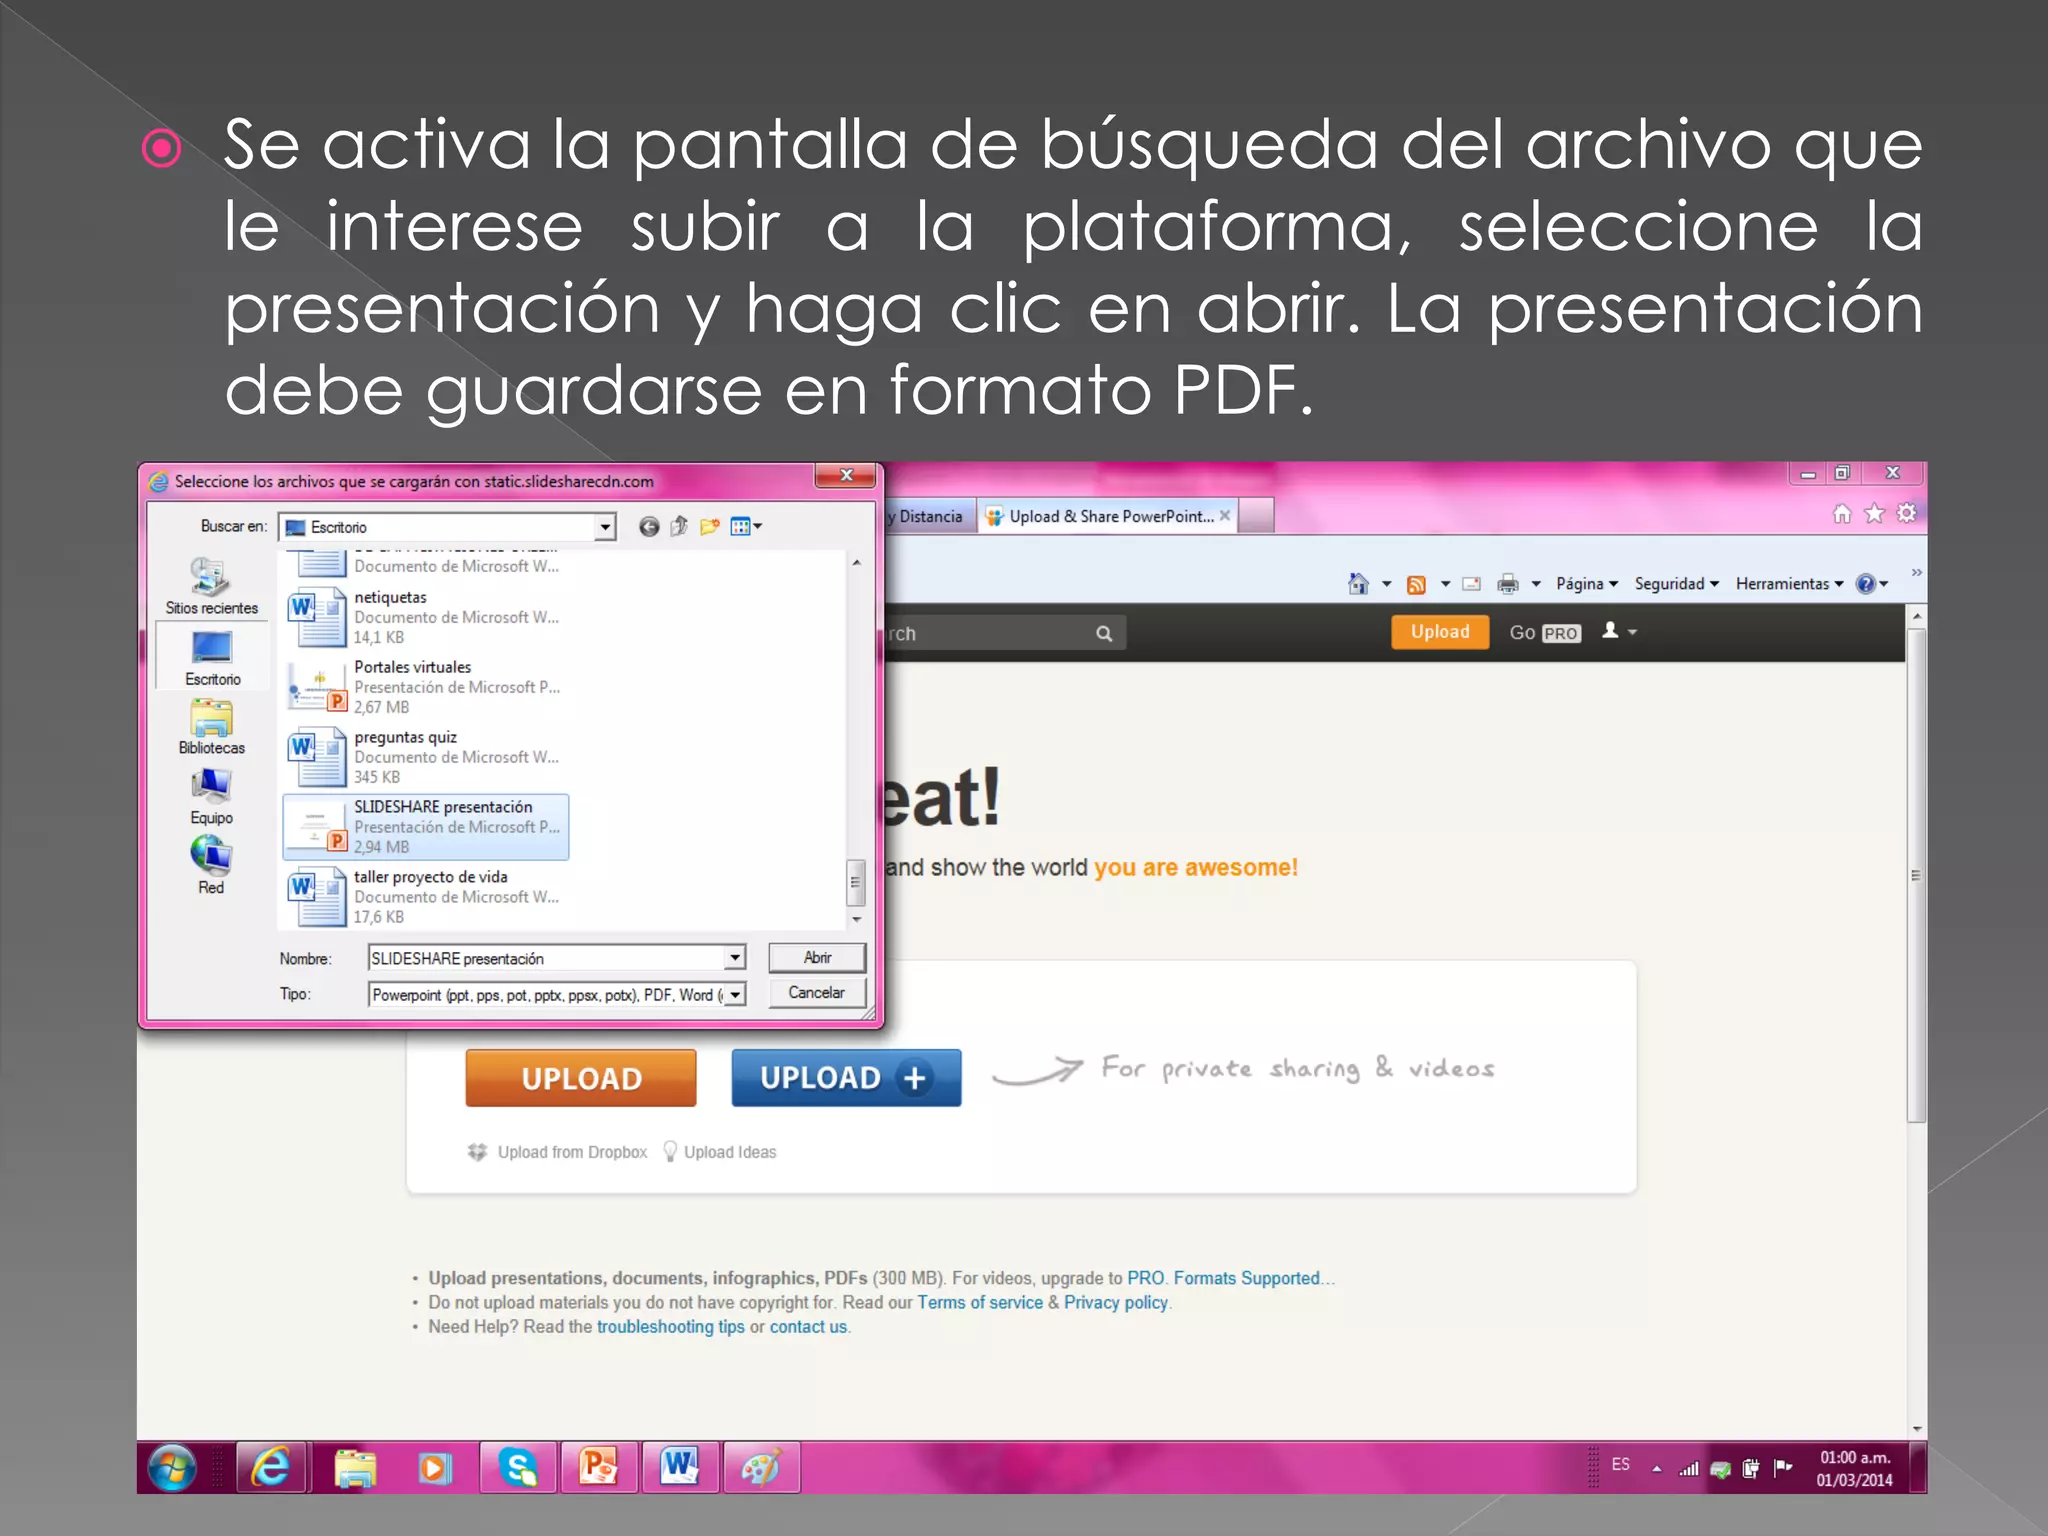2048x1536 pixels.
Task: Select SLIDESHARE presentación file in list
Action: [426, 827]
